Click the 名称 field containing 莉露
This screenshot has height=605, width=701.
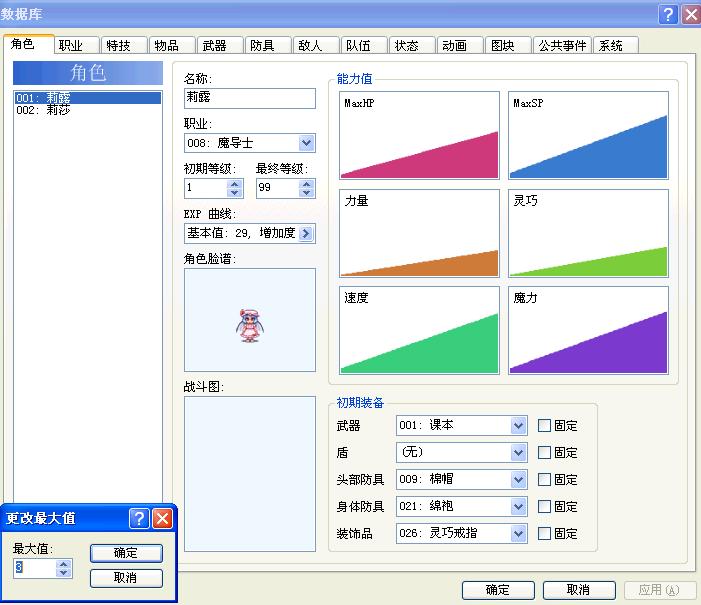click(x=249, y=98)
